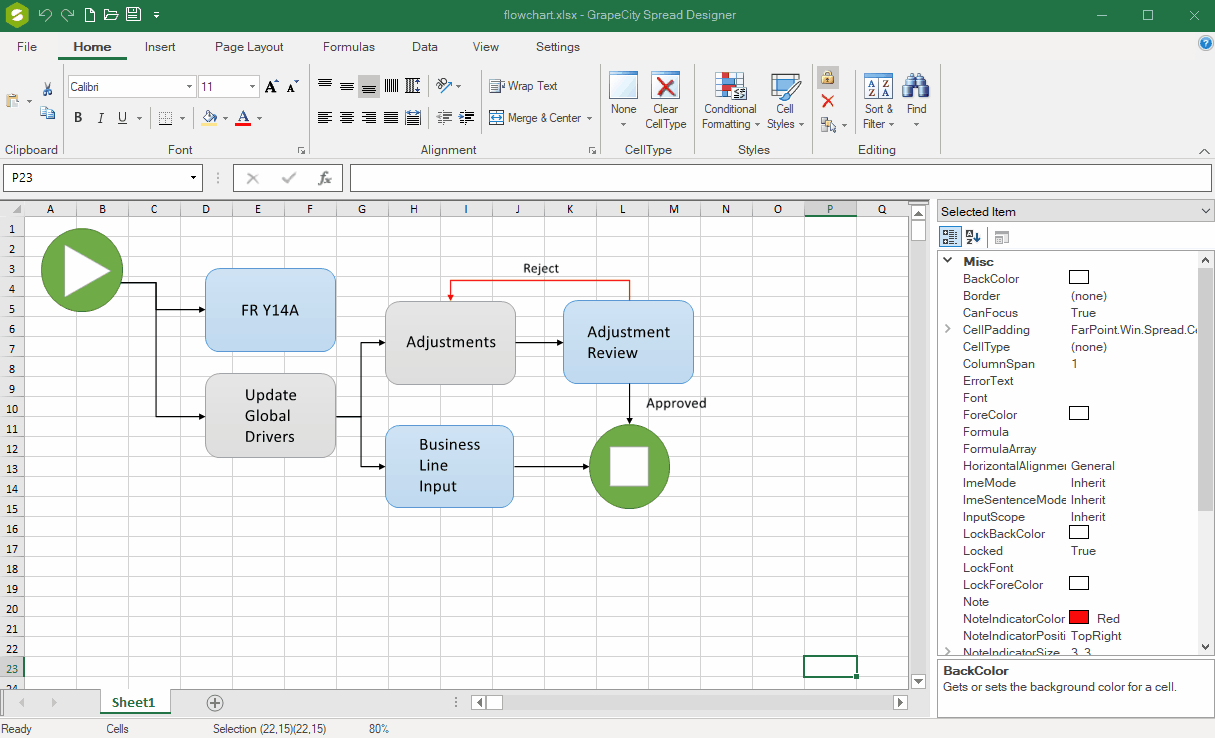Switch to the Page Layout tab

[249, 47]
